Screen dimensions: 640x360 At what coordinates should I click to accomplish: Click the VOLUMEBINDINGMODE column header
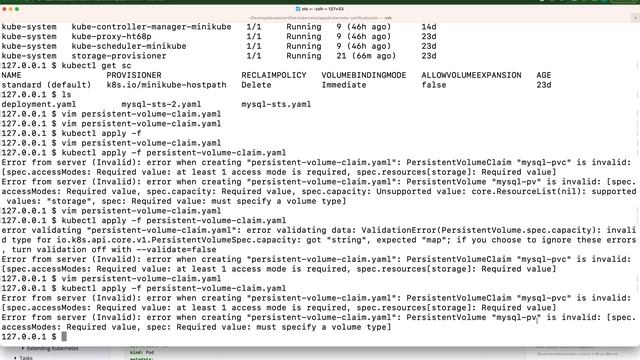pyautogui.click(x=364, y=76)
